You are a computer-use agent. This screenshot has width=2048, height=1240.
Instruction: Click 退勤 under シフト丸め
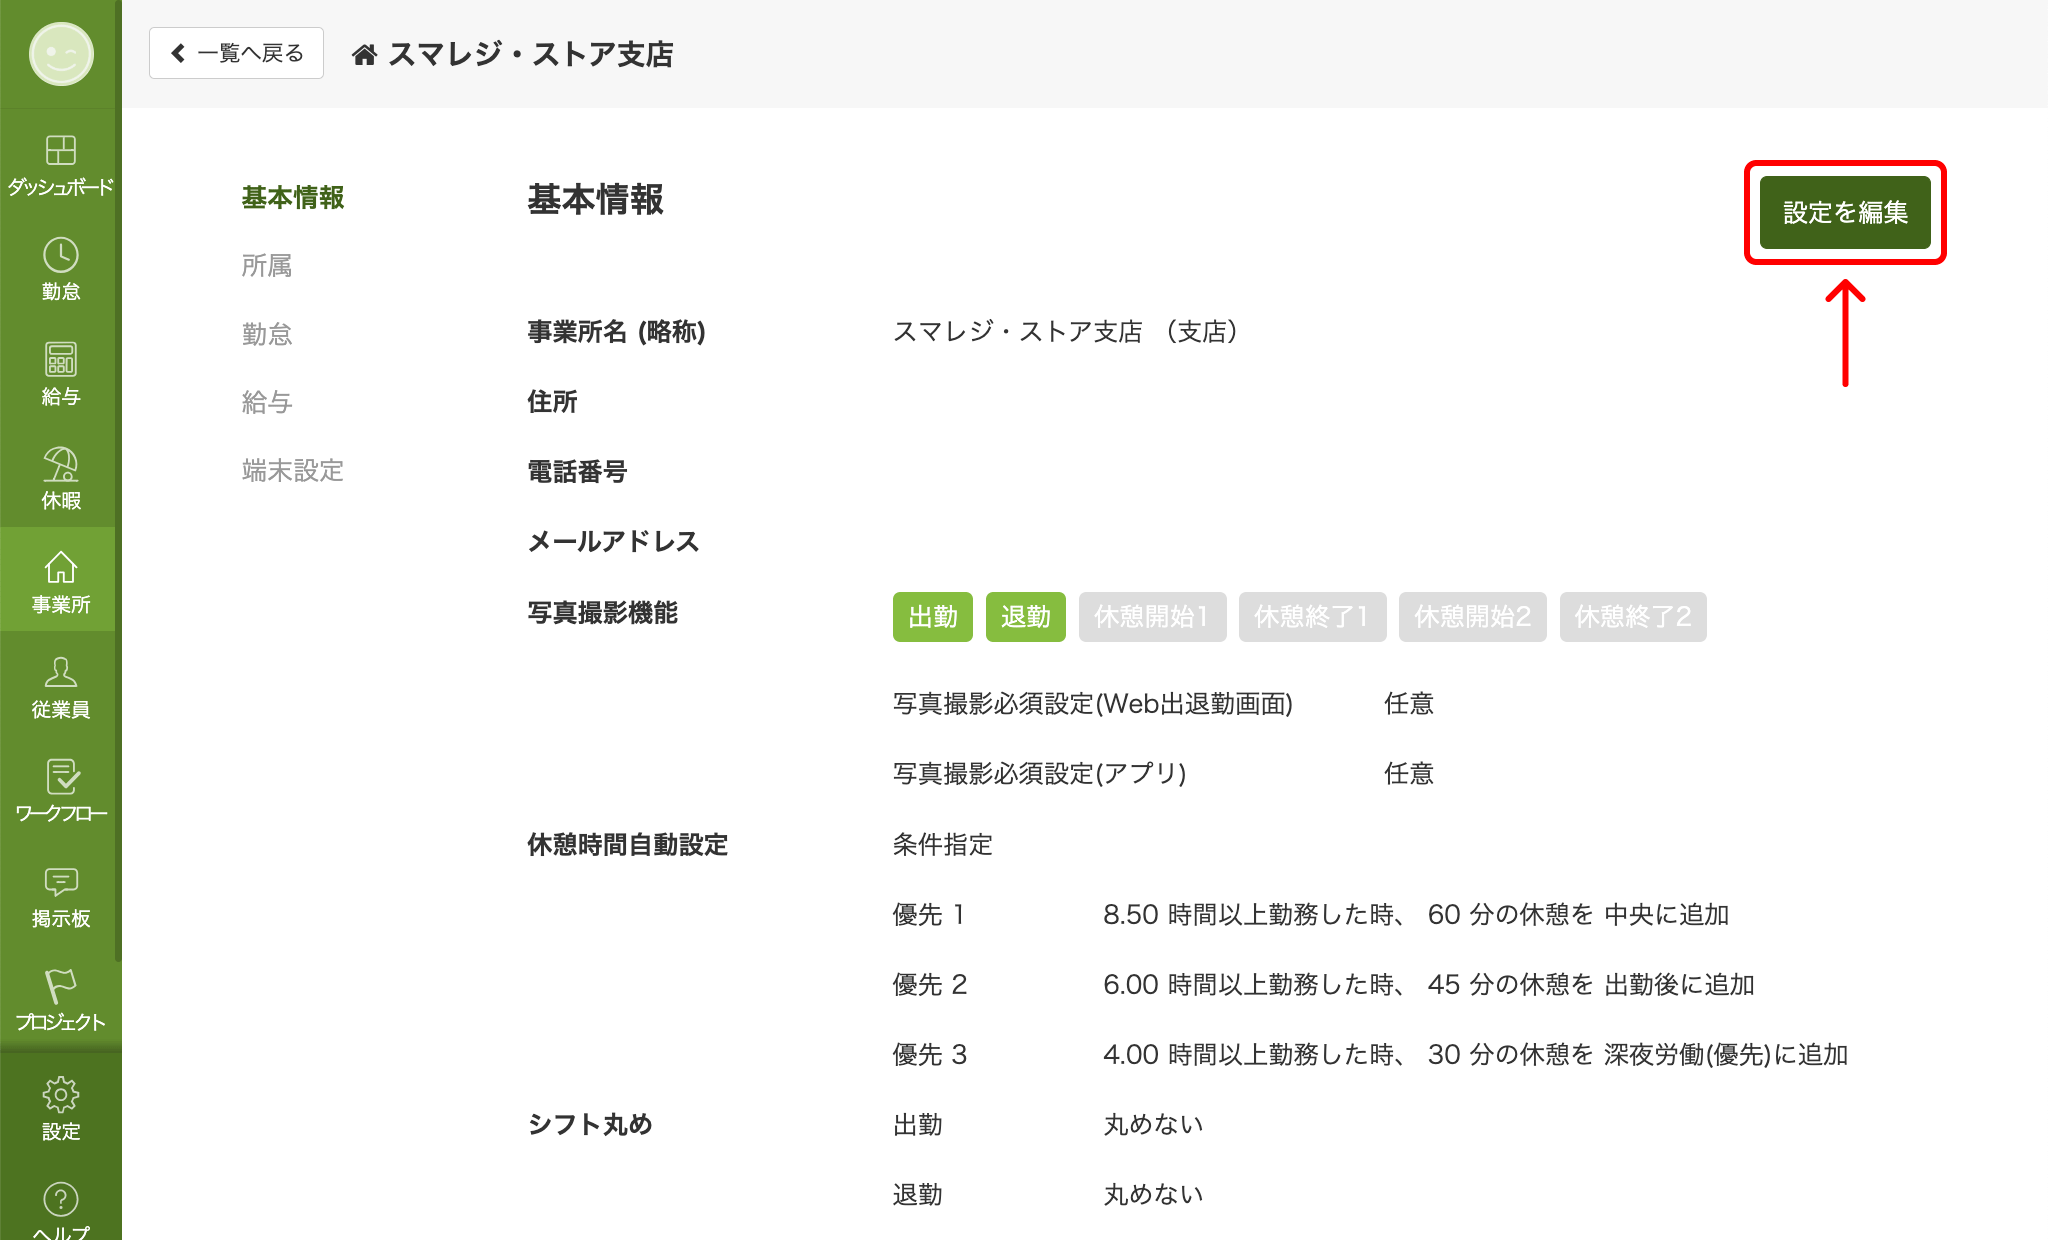click(918, 1195)
